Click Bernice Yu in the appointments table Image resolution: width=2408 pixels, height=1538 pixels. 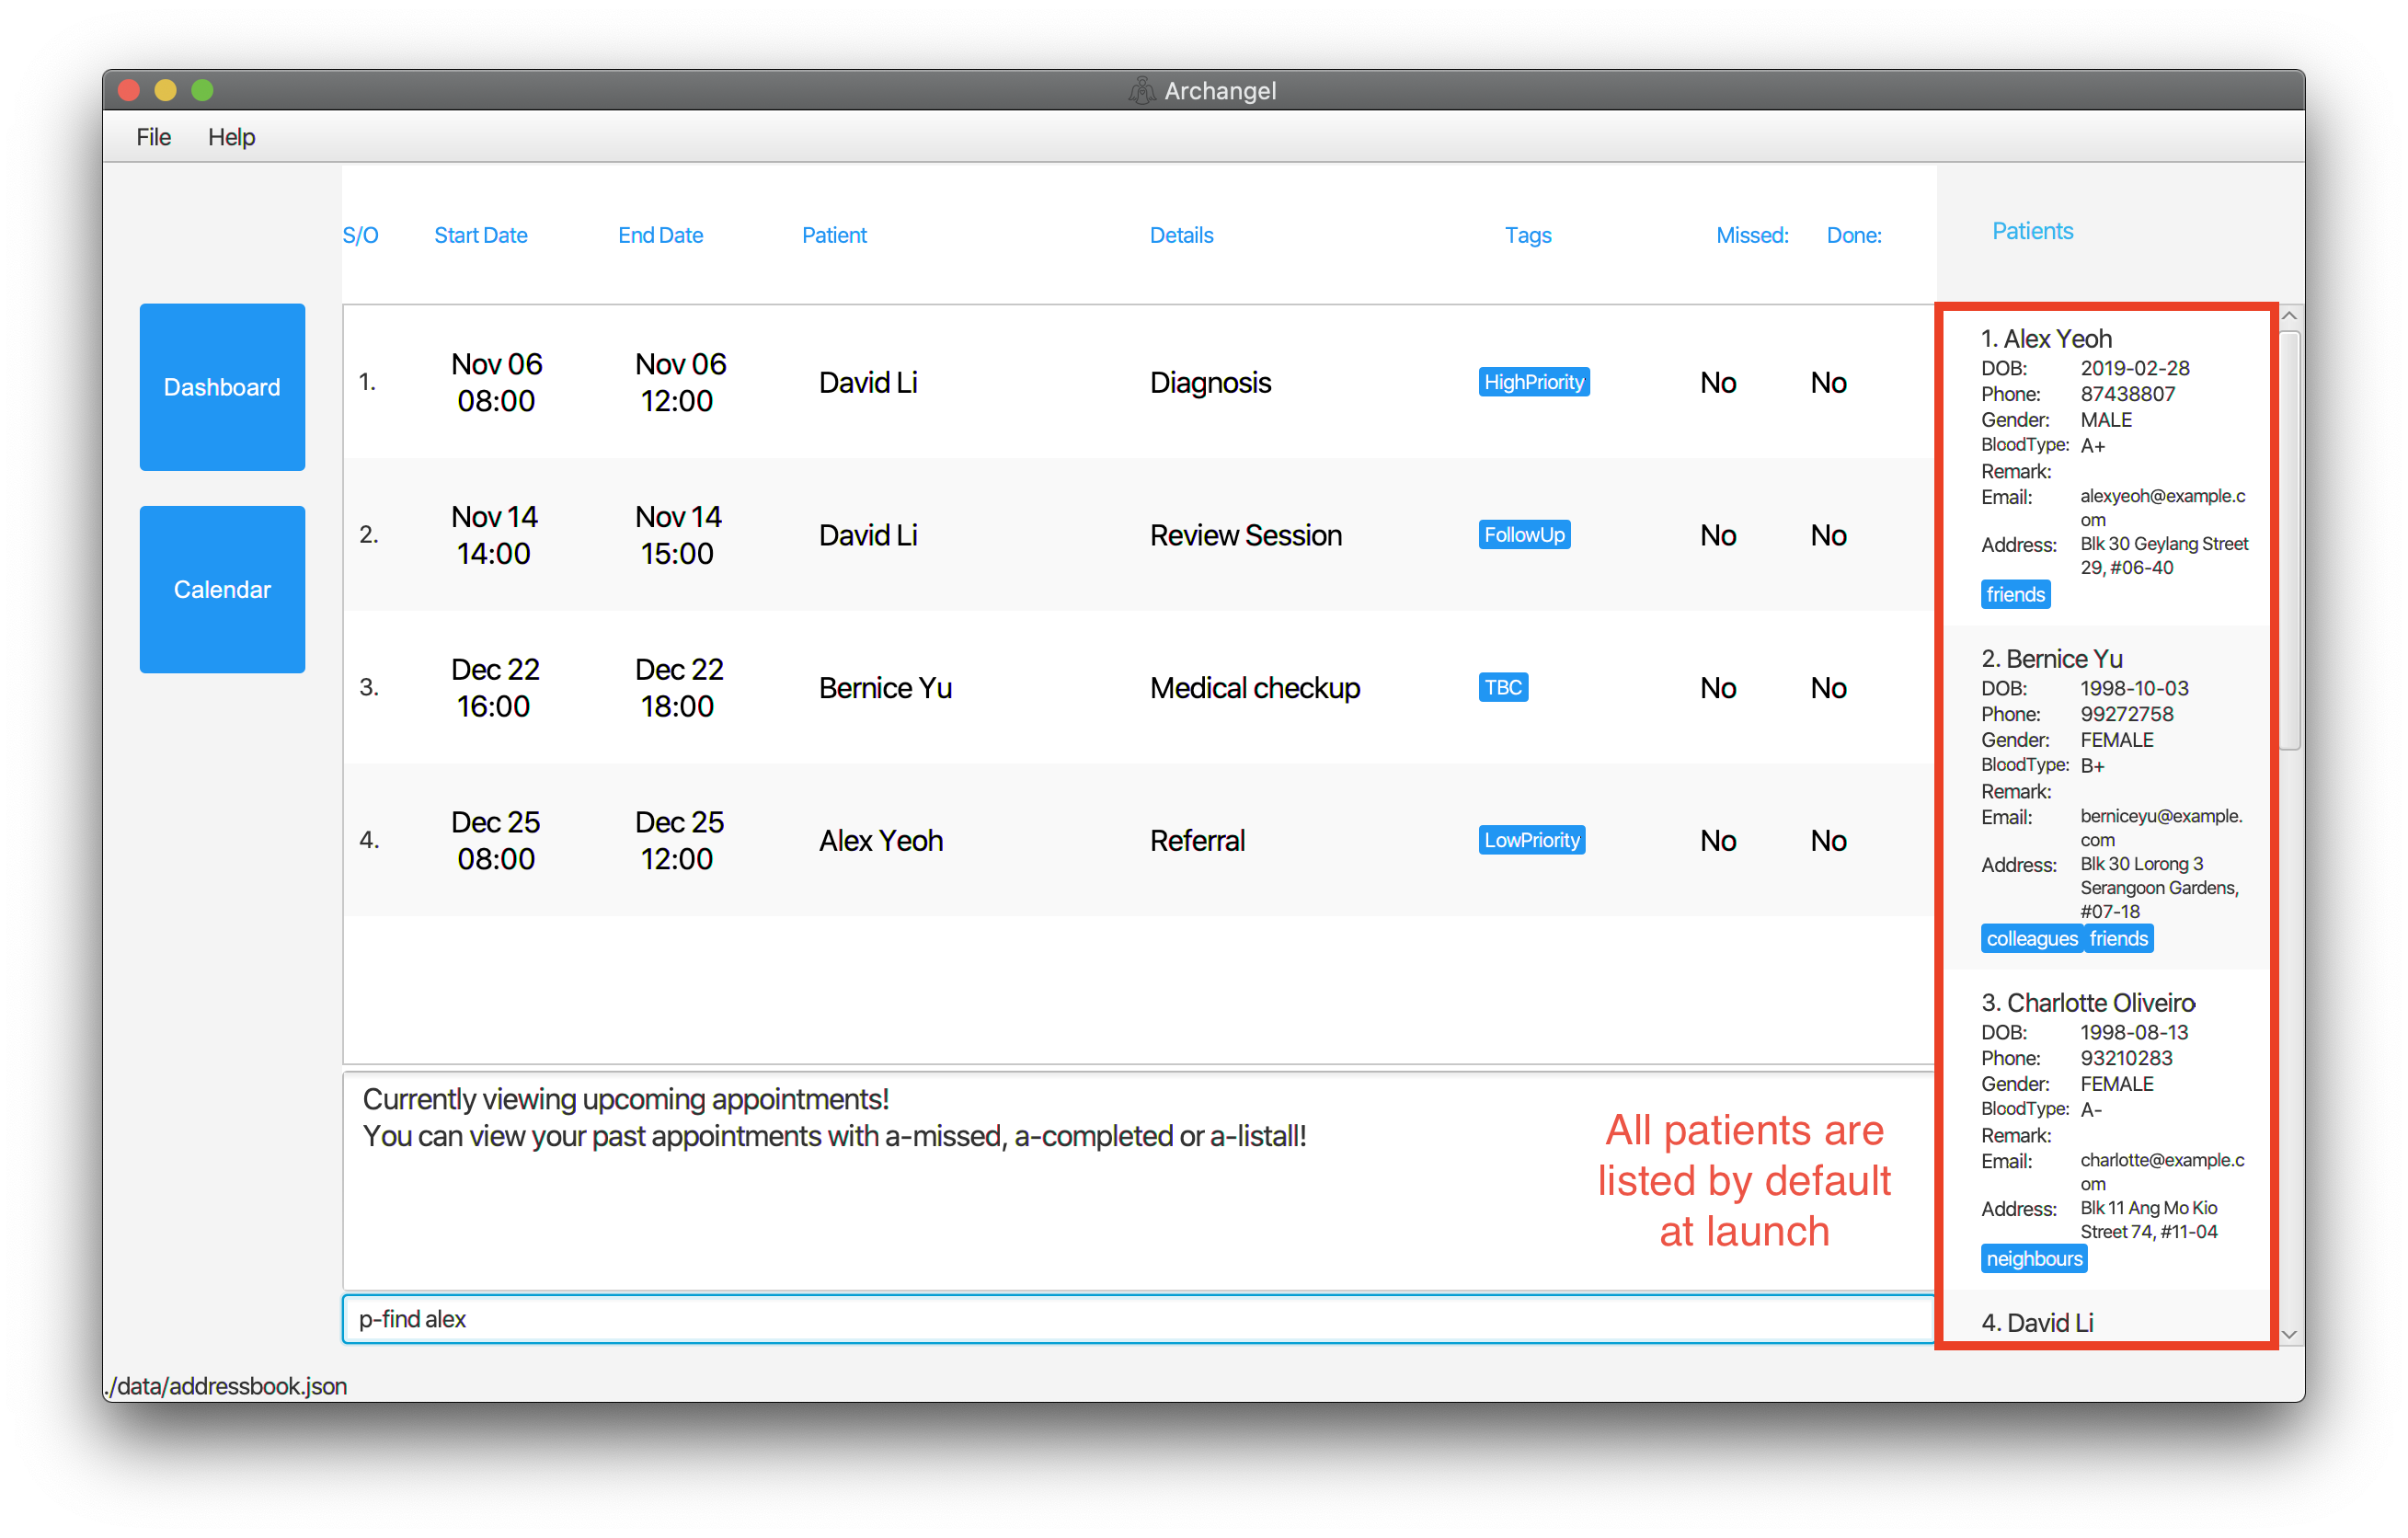click(x=885, y=688)
